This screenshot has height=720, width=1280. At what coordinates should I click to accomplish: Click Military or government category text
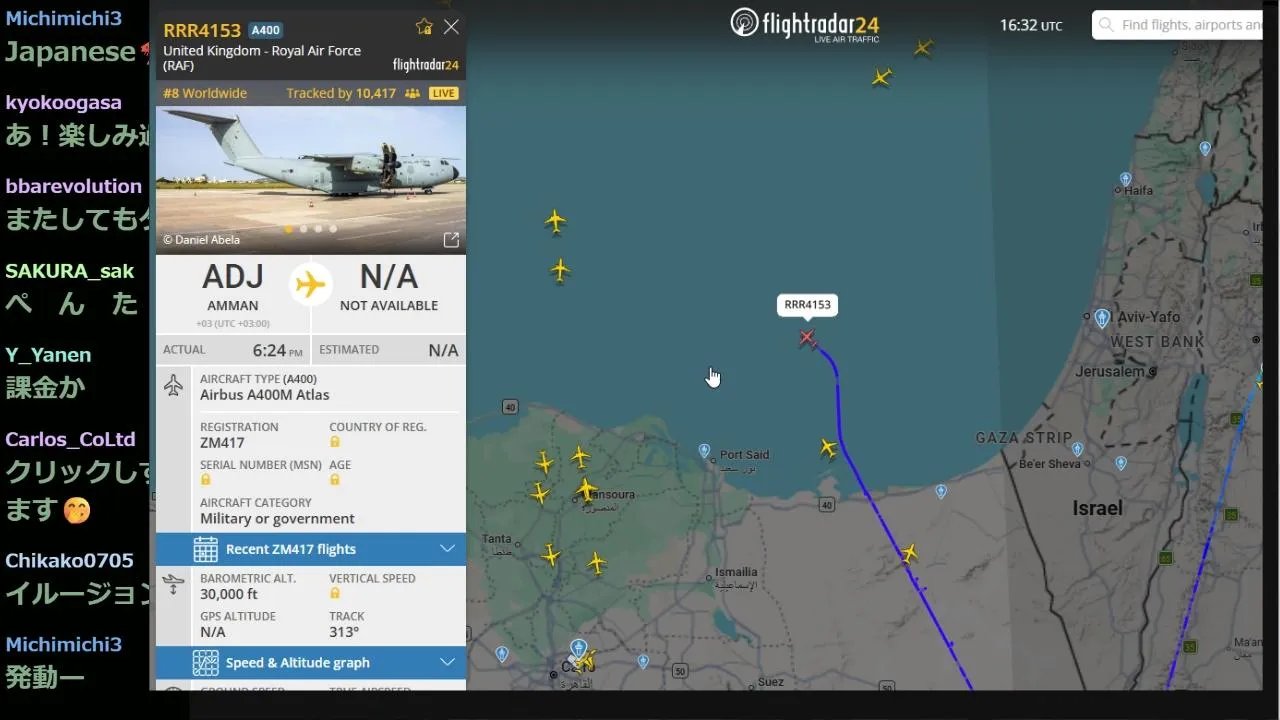277,518
